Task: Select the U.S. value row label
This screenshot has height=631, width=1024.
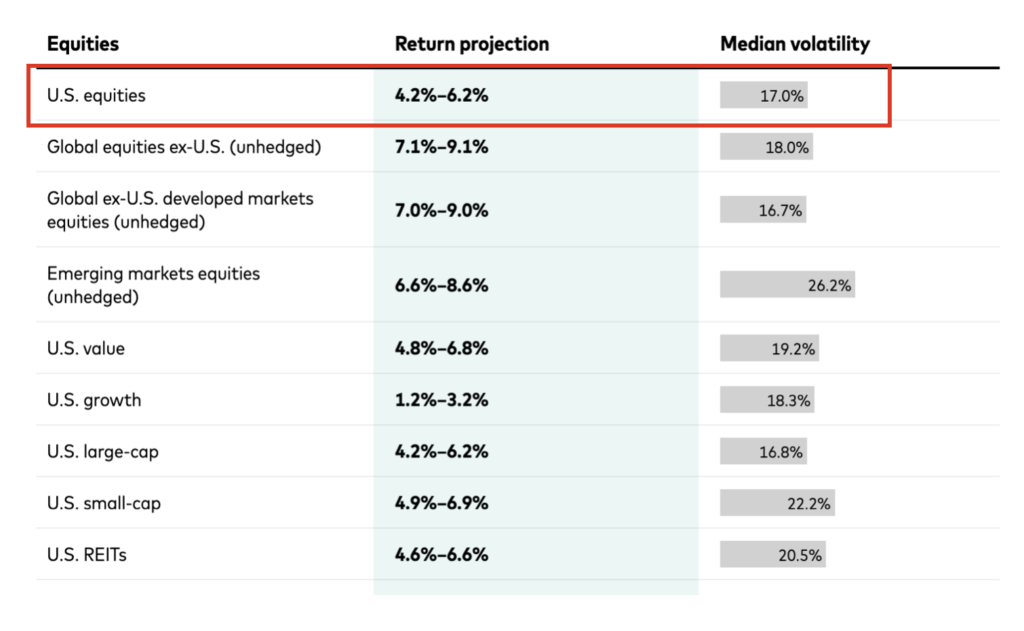Action: pos(86,349)
